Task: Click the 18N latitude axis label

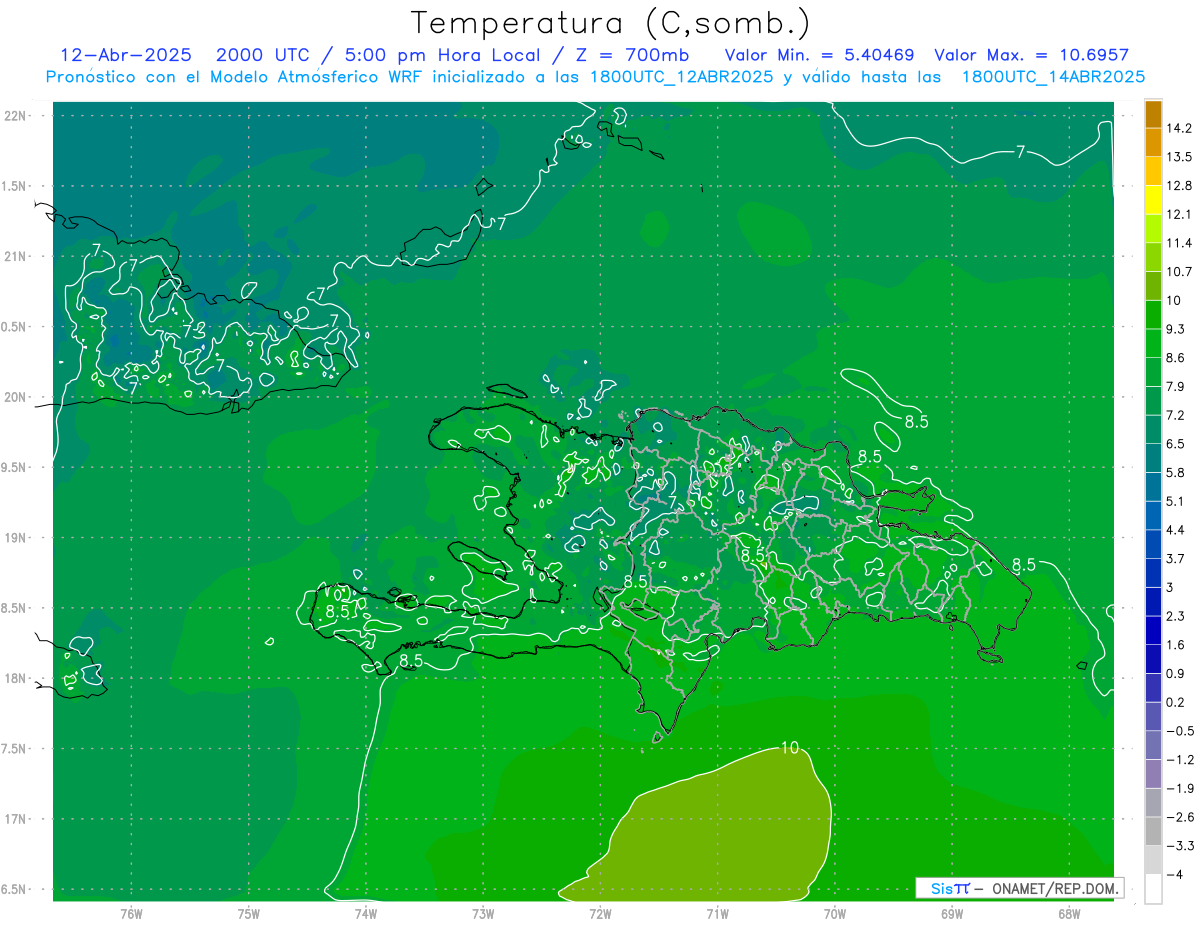Action: point(16,678)
